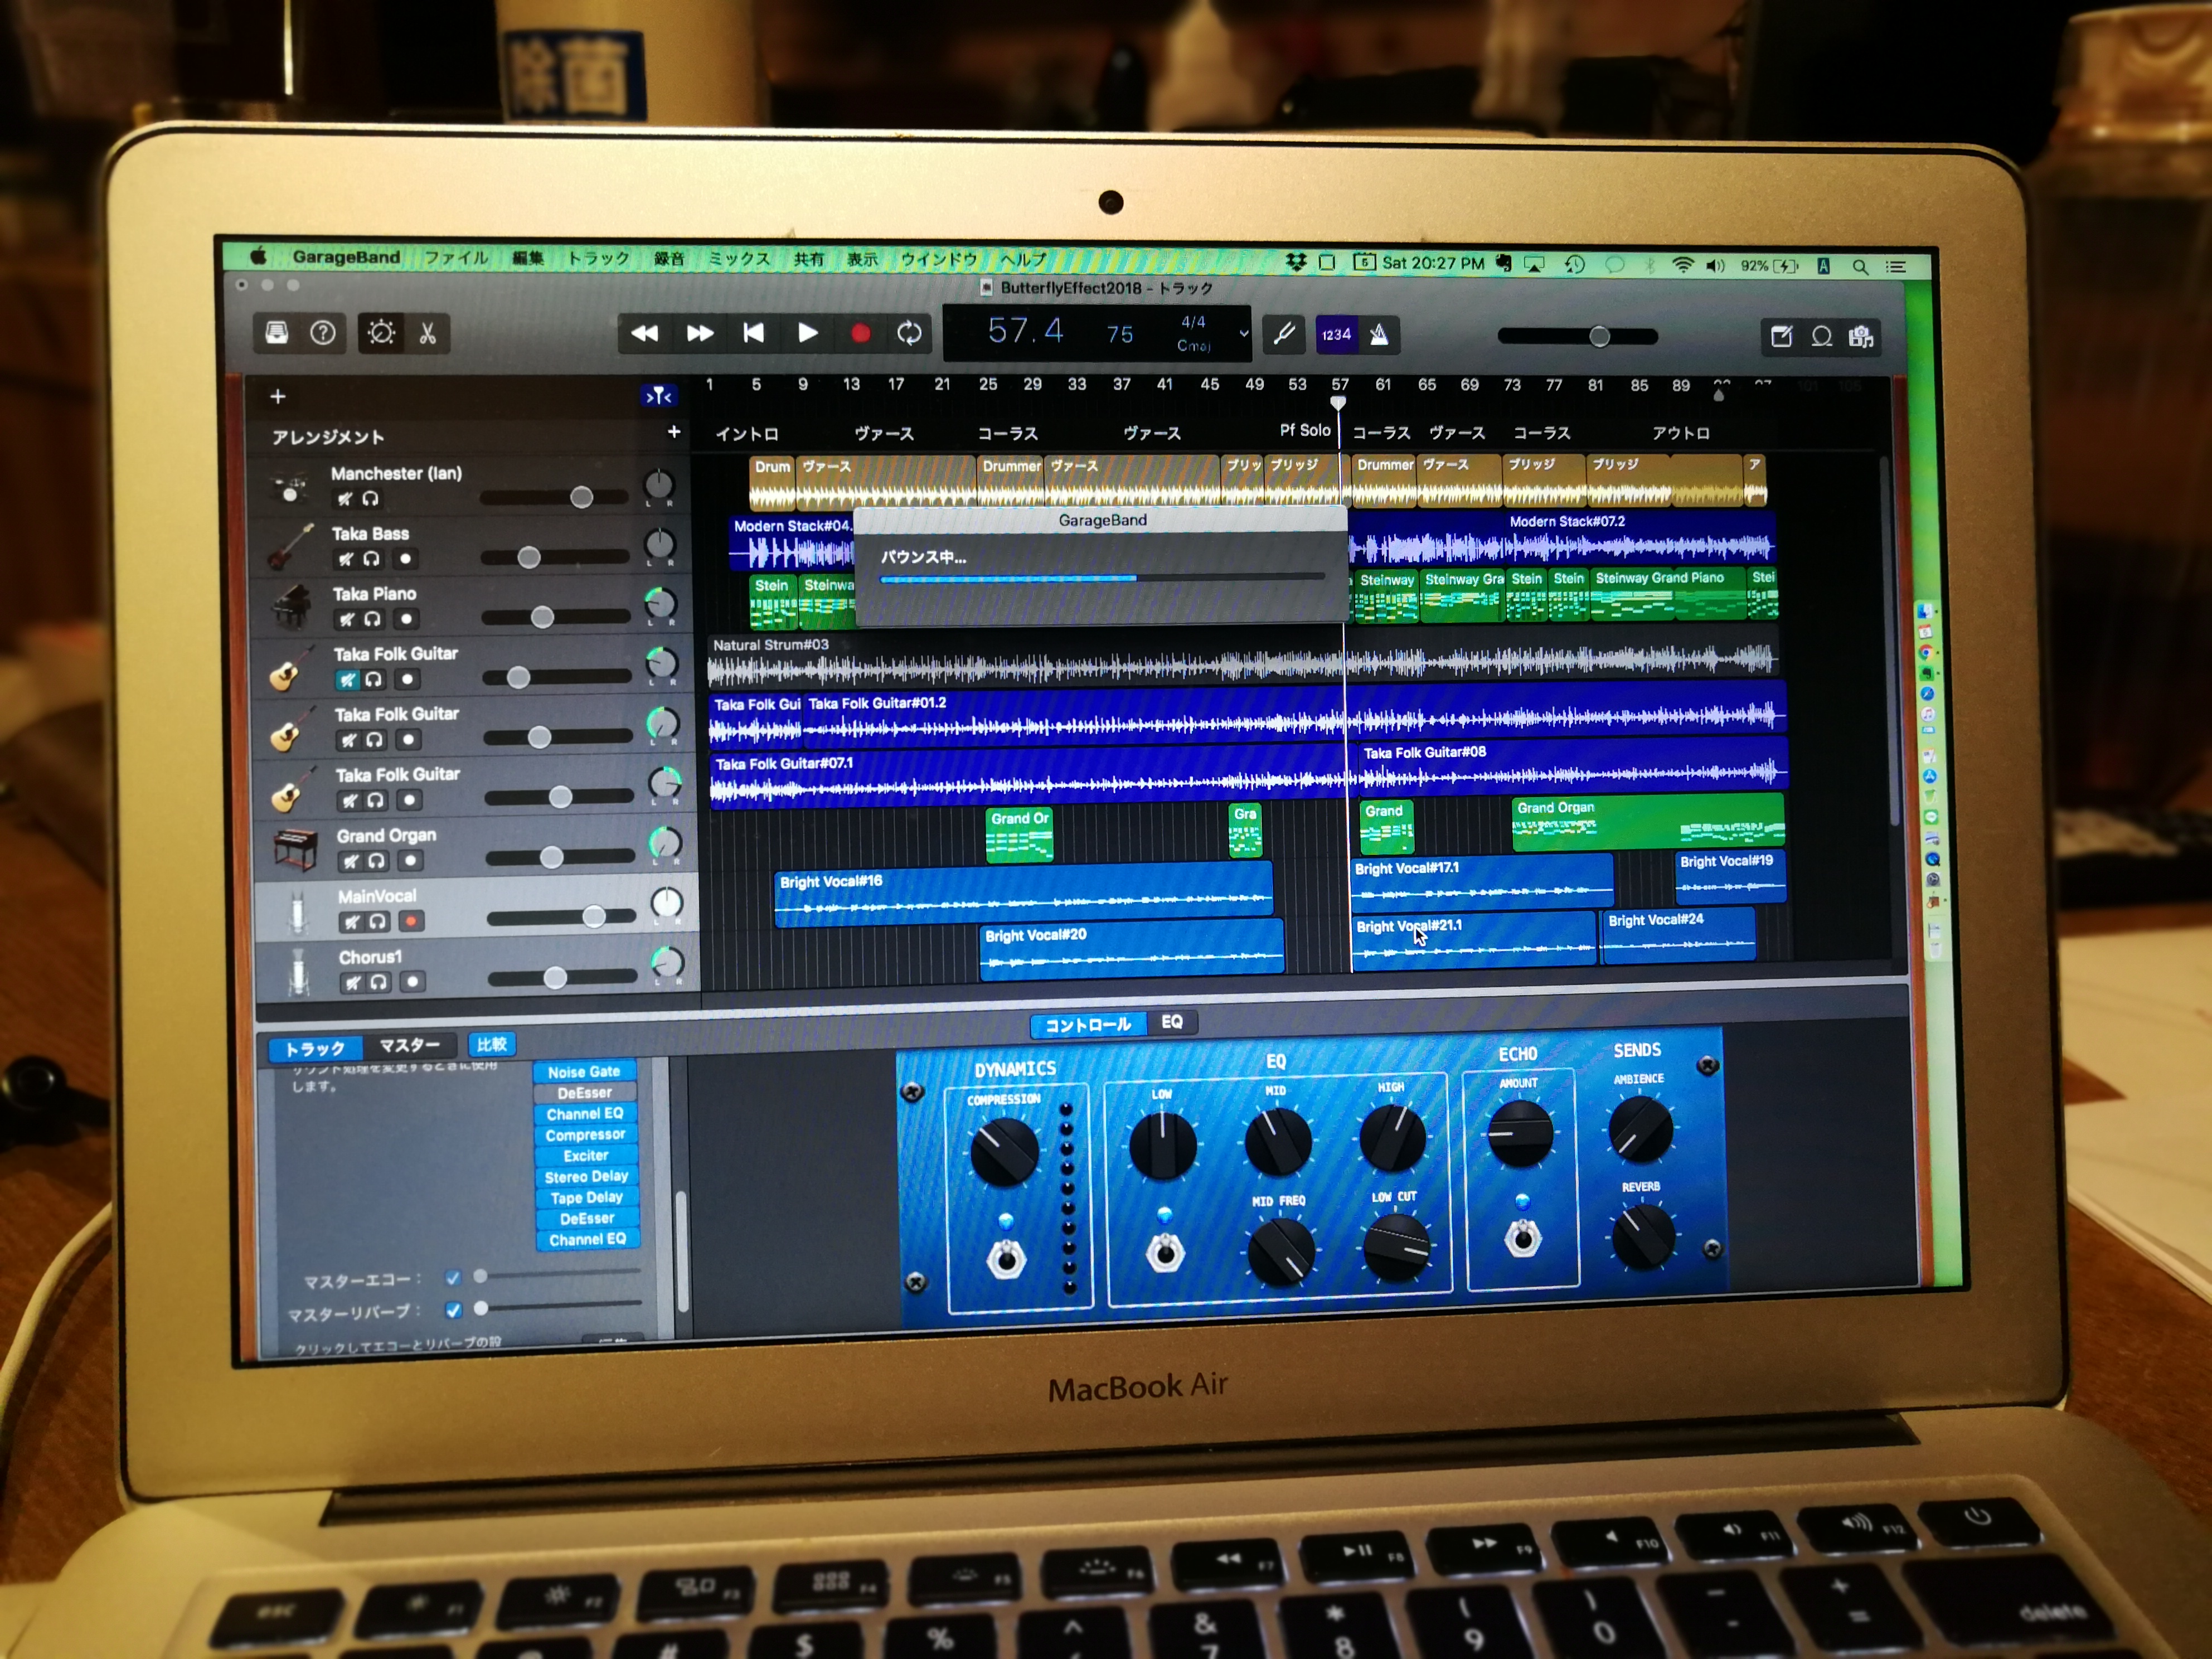2212x1659 pixels.
Task: Click the 比較 compare button
Action: (491, 1044)
